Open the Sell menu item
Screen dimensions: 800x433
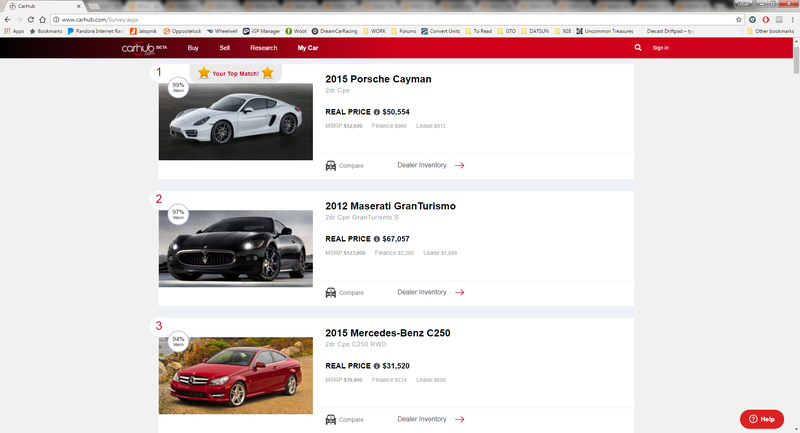(x=224, y=48)
